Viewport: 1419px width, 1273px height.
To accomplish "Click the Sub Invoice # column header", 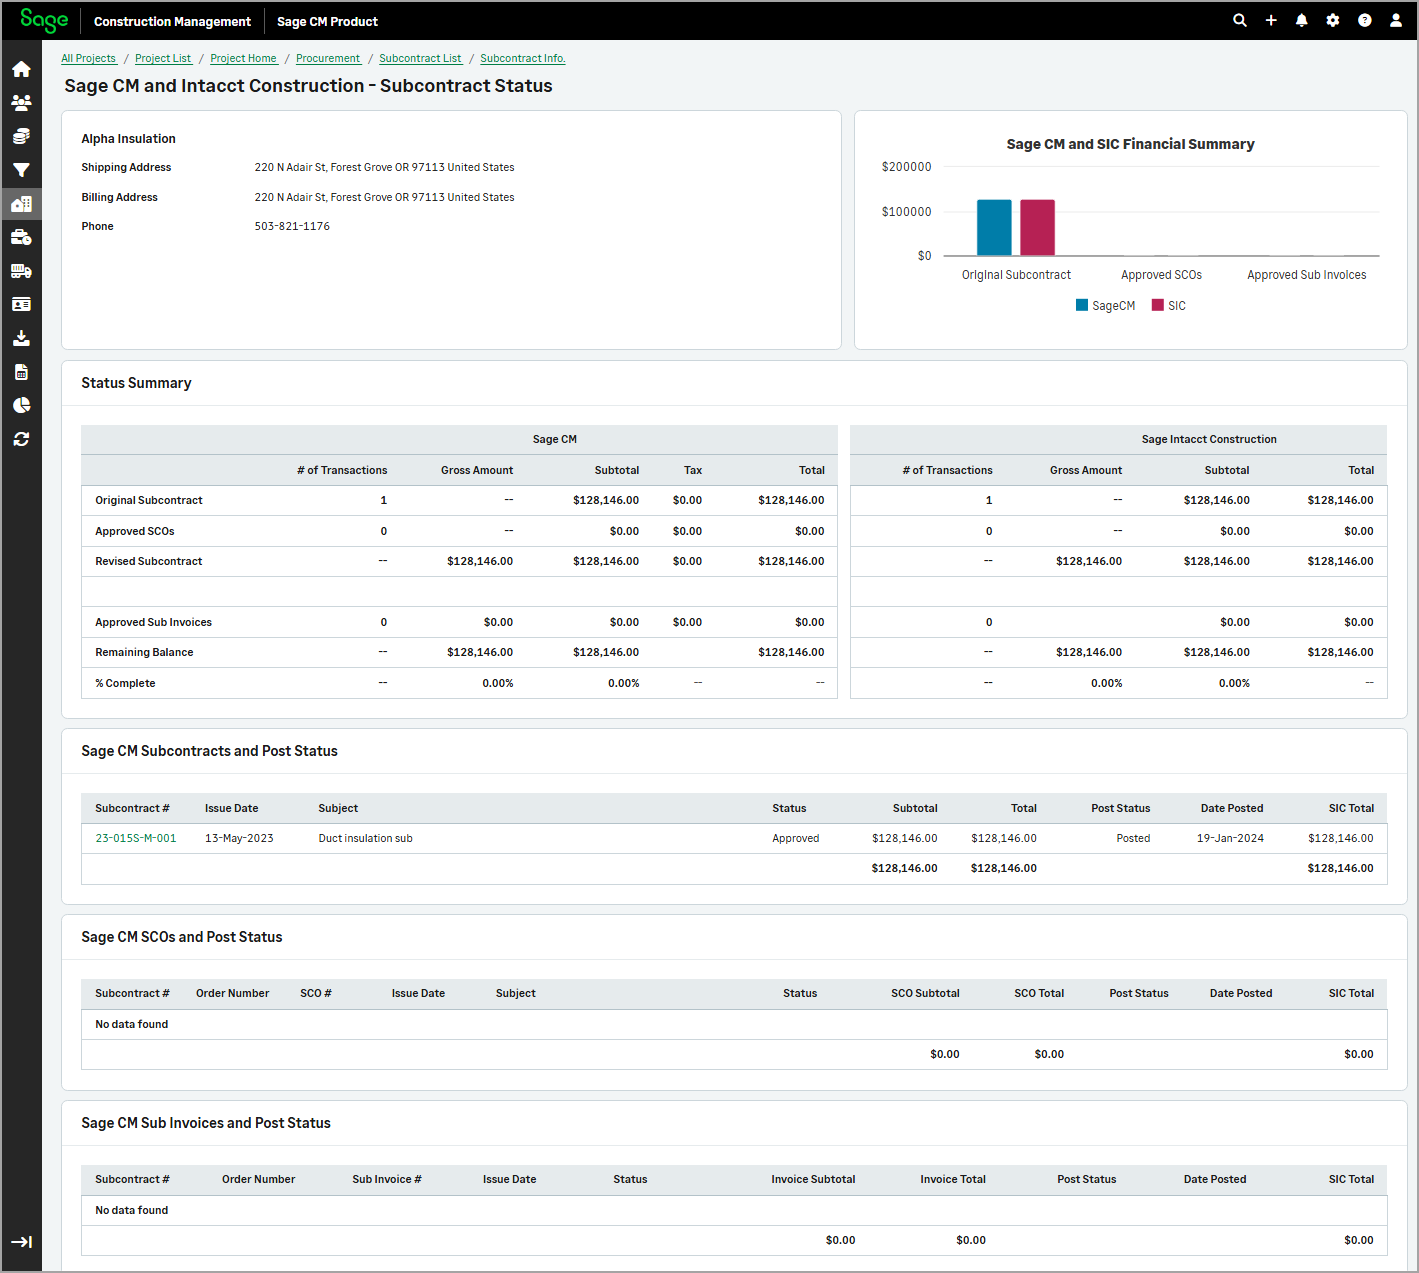I will click(386, 1179).
